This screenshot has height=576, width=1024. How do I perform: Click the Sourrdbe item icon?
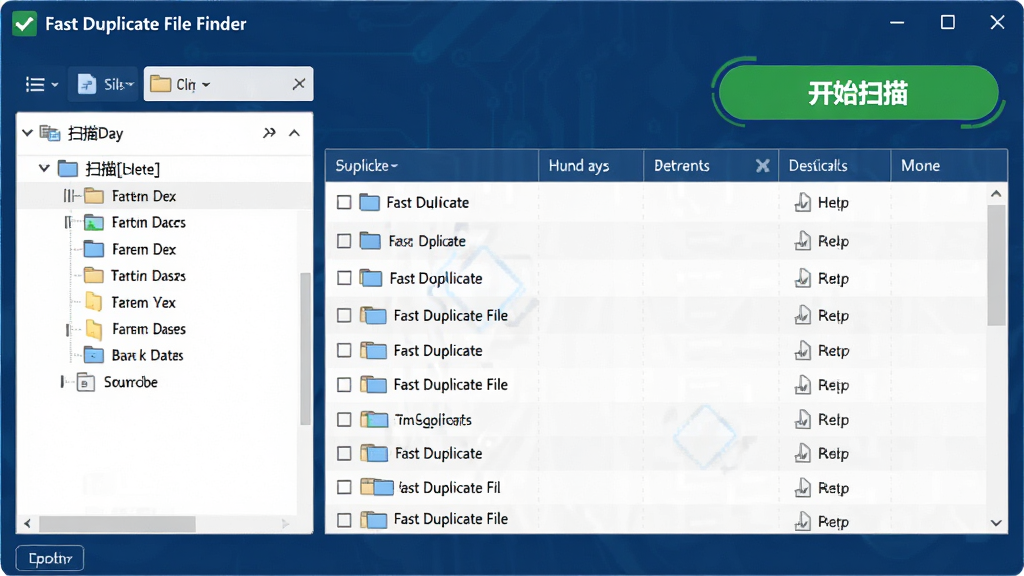pos(86,382)
